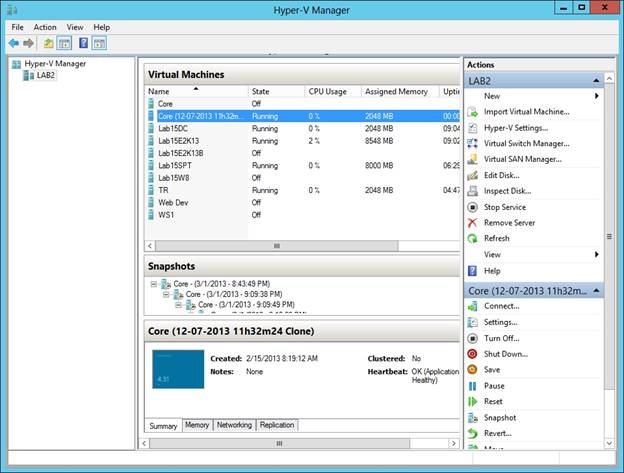Click the Virtual Machines horizontal scrollbar thumb
The image size is (624, 473).
click(277, 246)
